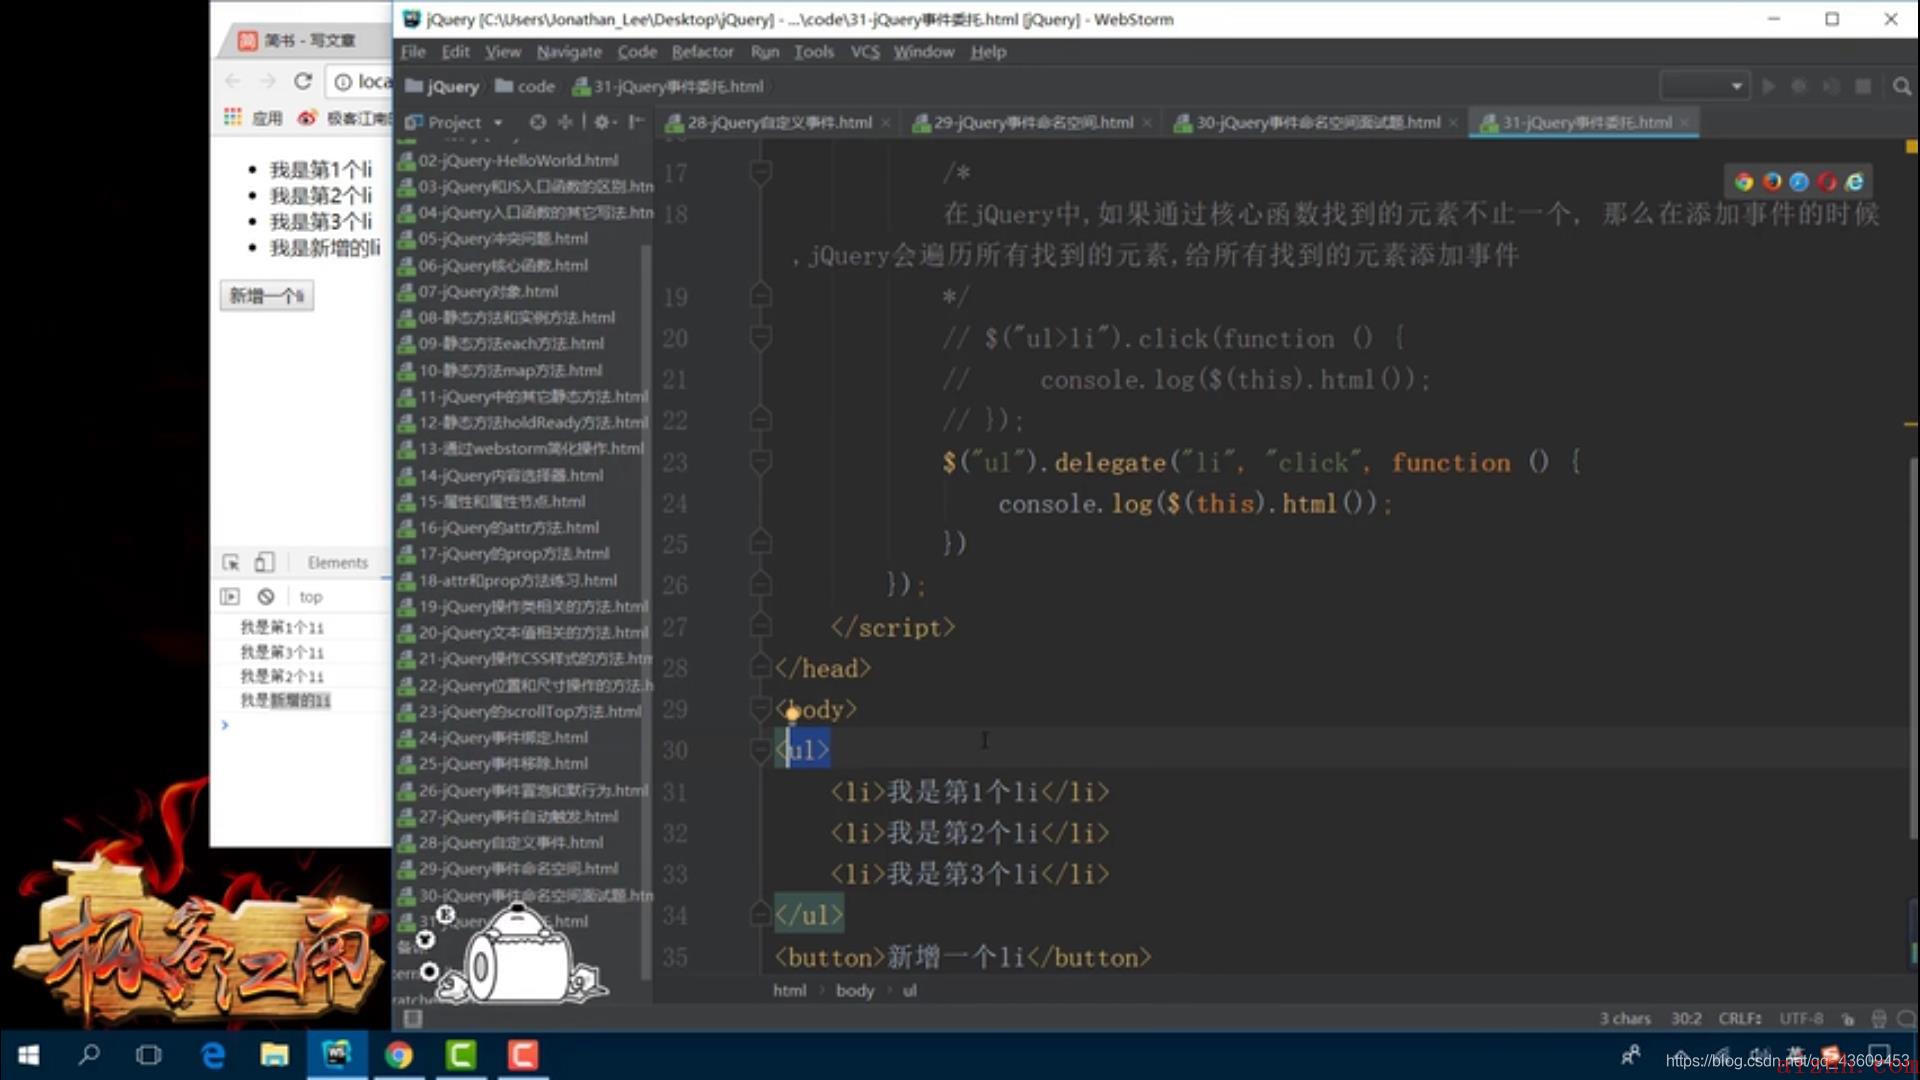Click jQuery breadcrumb in navigation bar

pyautogui.click(x=443, y=87)
